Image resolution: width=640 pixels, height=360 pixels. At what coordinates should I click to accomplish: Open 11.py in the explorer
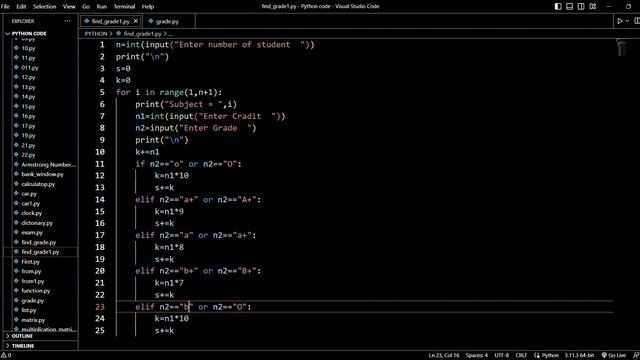pos(28,58)
